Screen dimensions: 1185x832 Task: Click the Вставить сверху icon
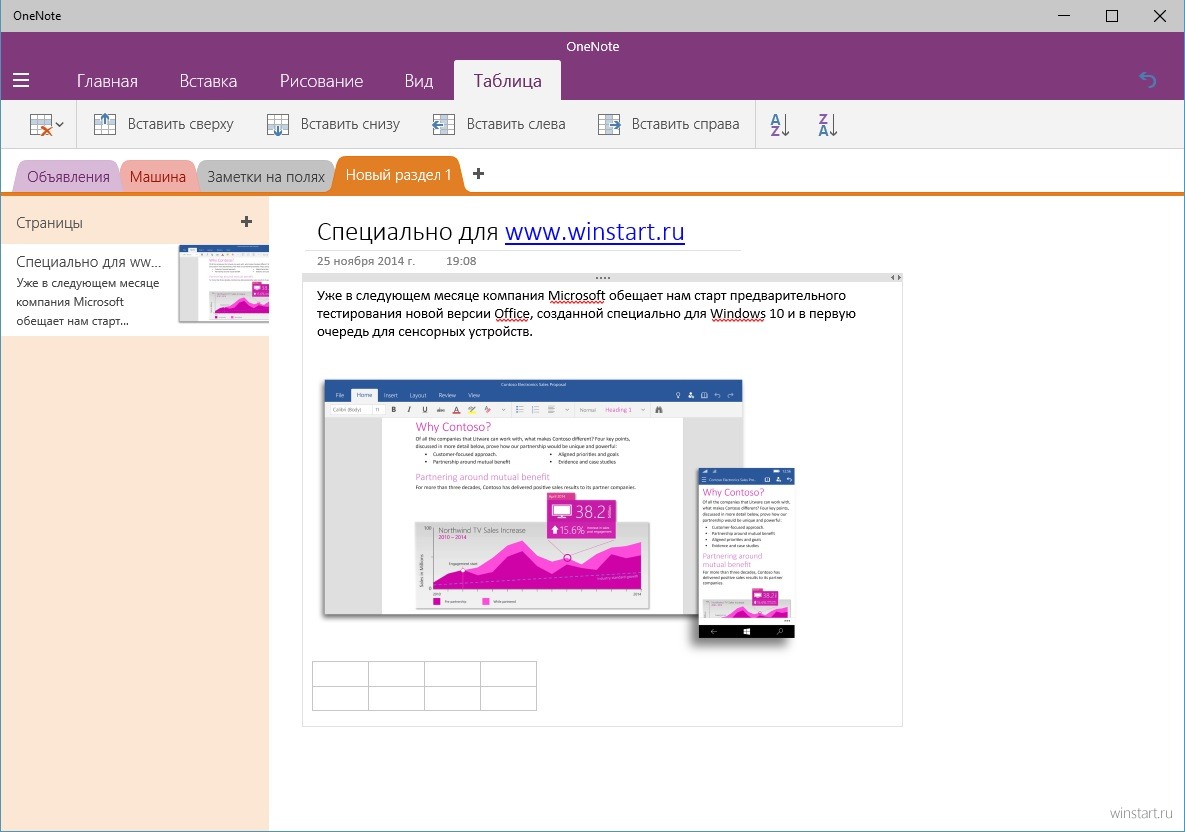pos(105,124)
